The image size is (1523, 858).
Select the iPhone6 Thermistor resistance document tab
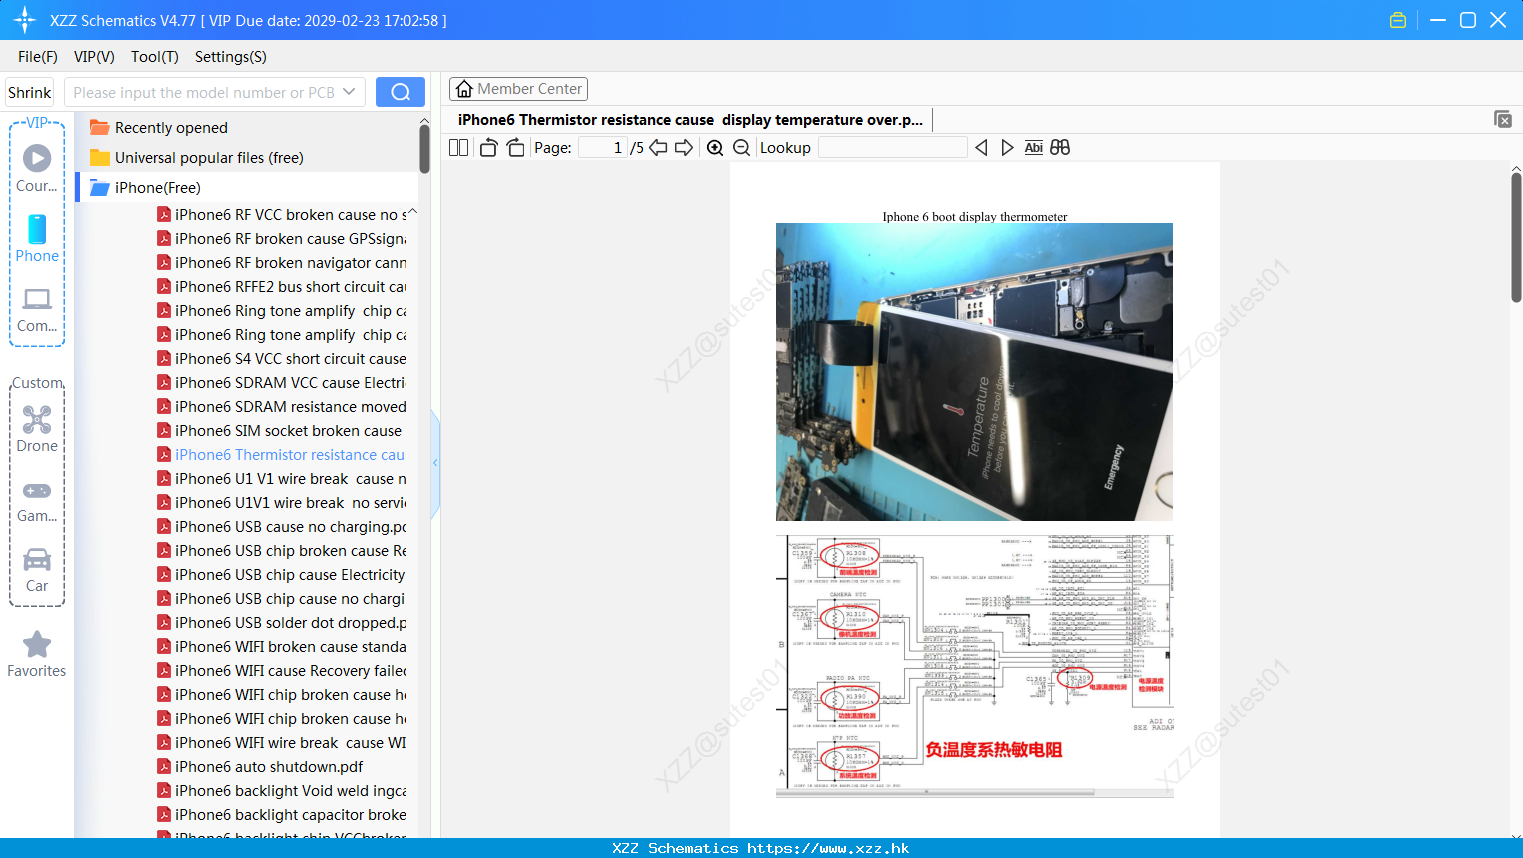[690, 120]
